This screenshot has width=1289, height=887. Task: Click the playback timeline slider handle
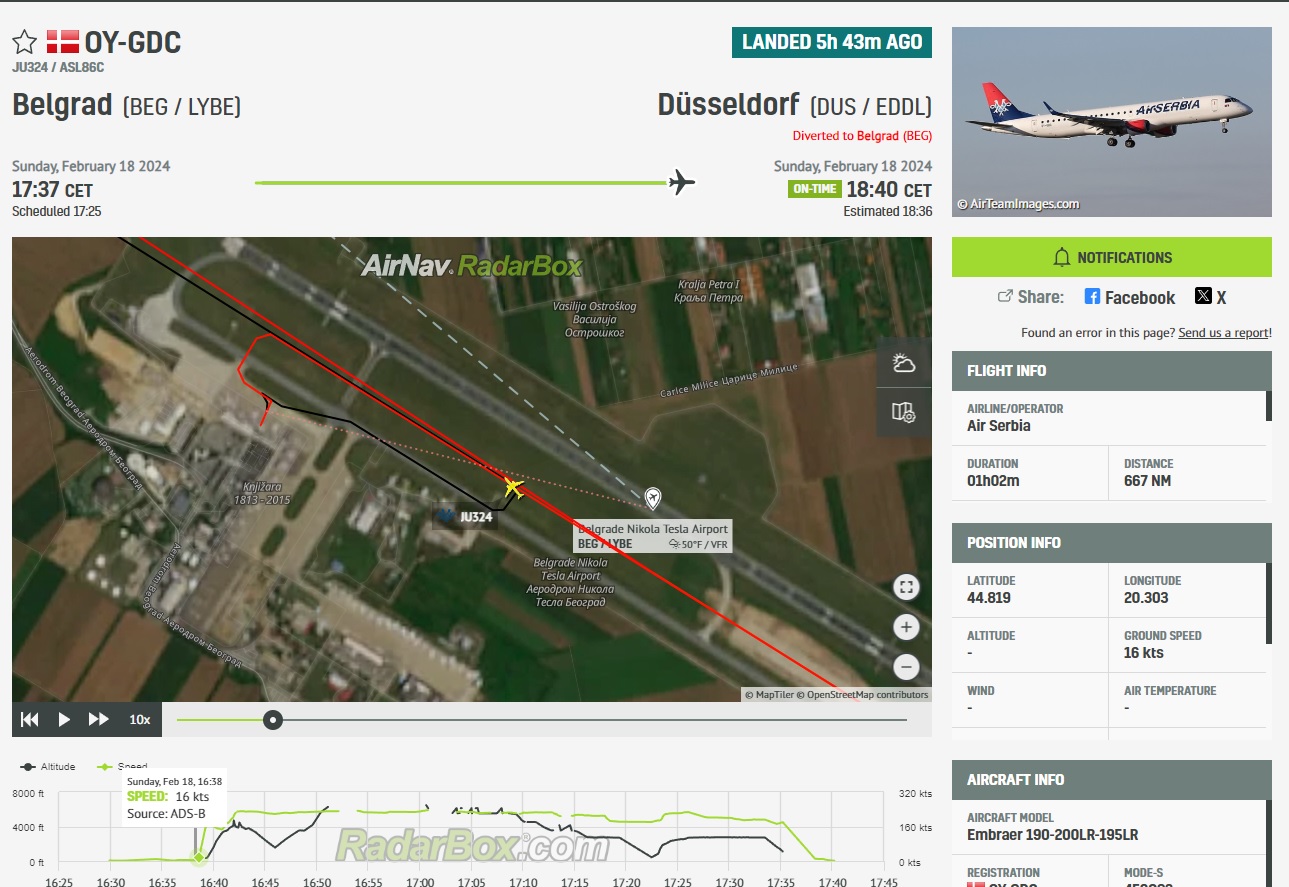point(272,719)
